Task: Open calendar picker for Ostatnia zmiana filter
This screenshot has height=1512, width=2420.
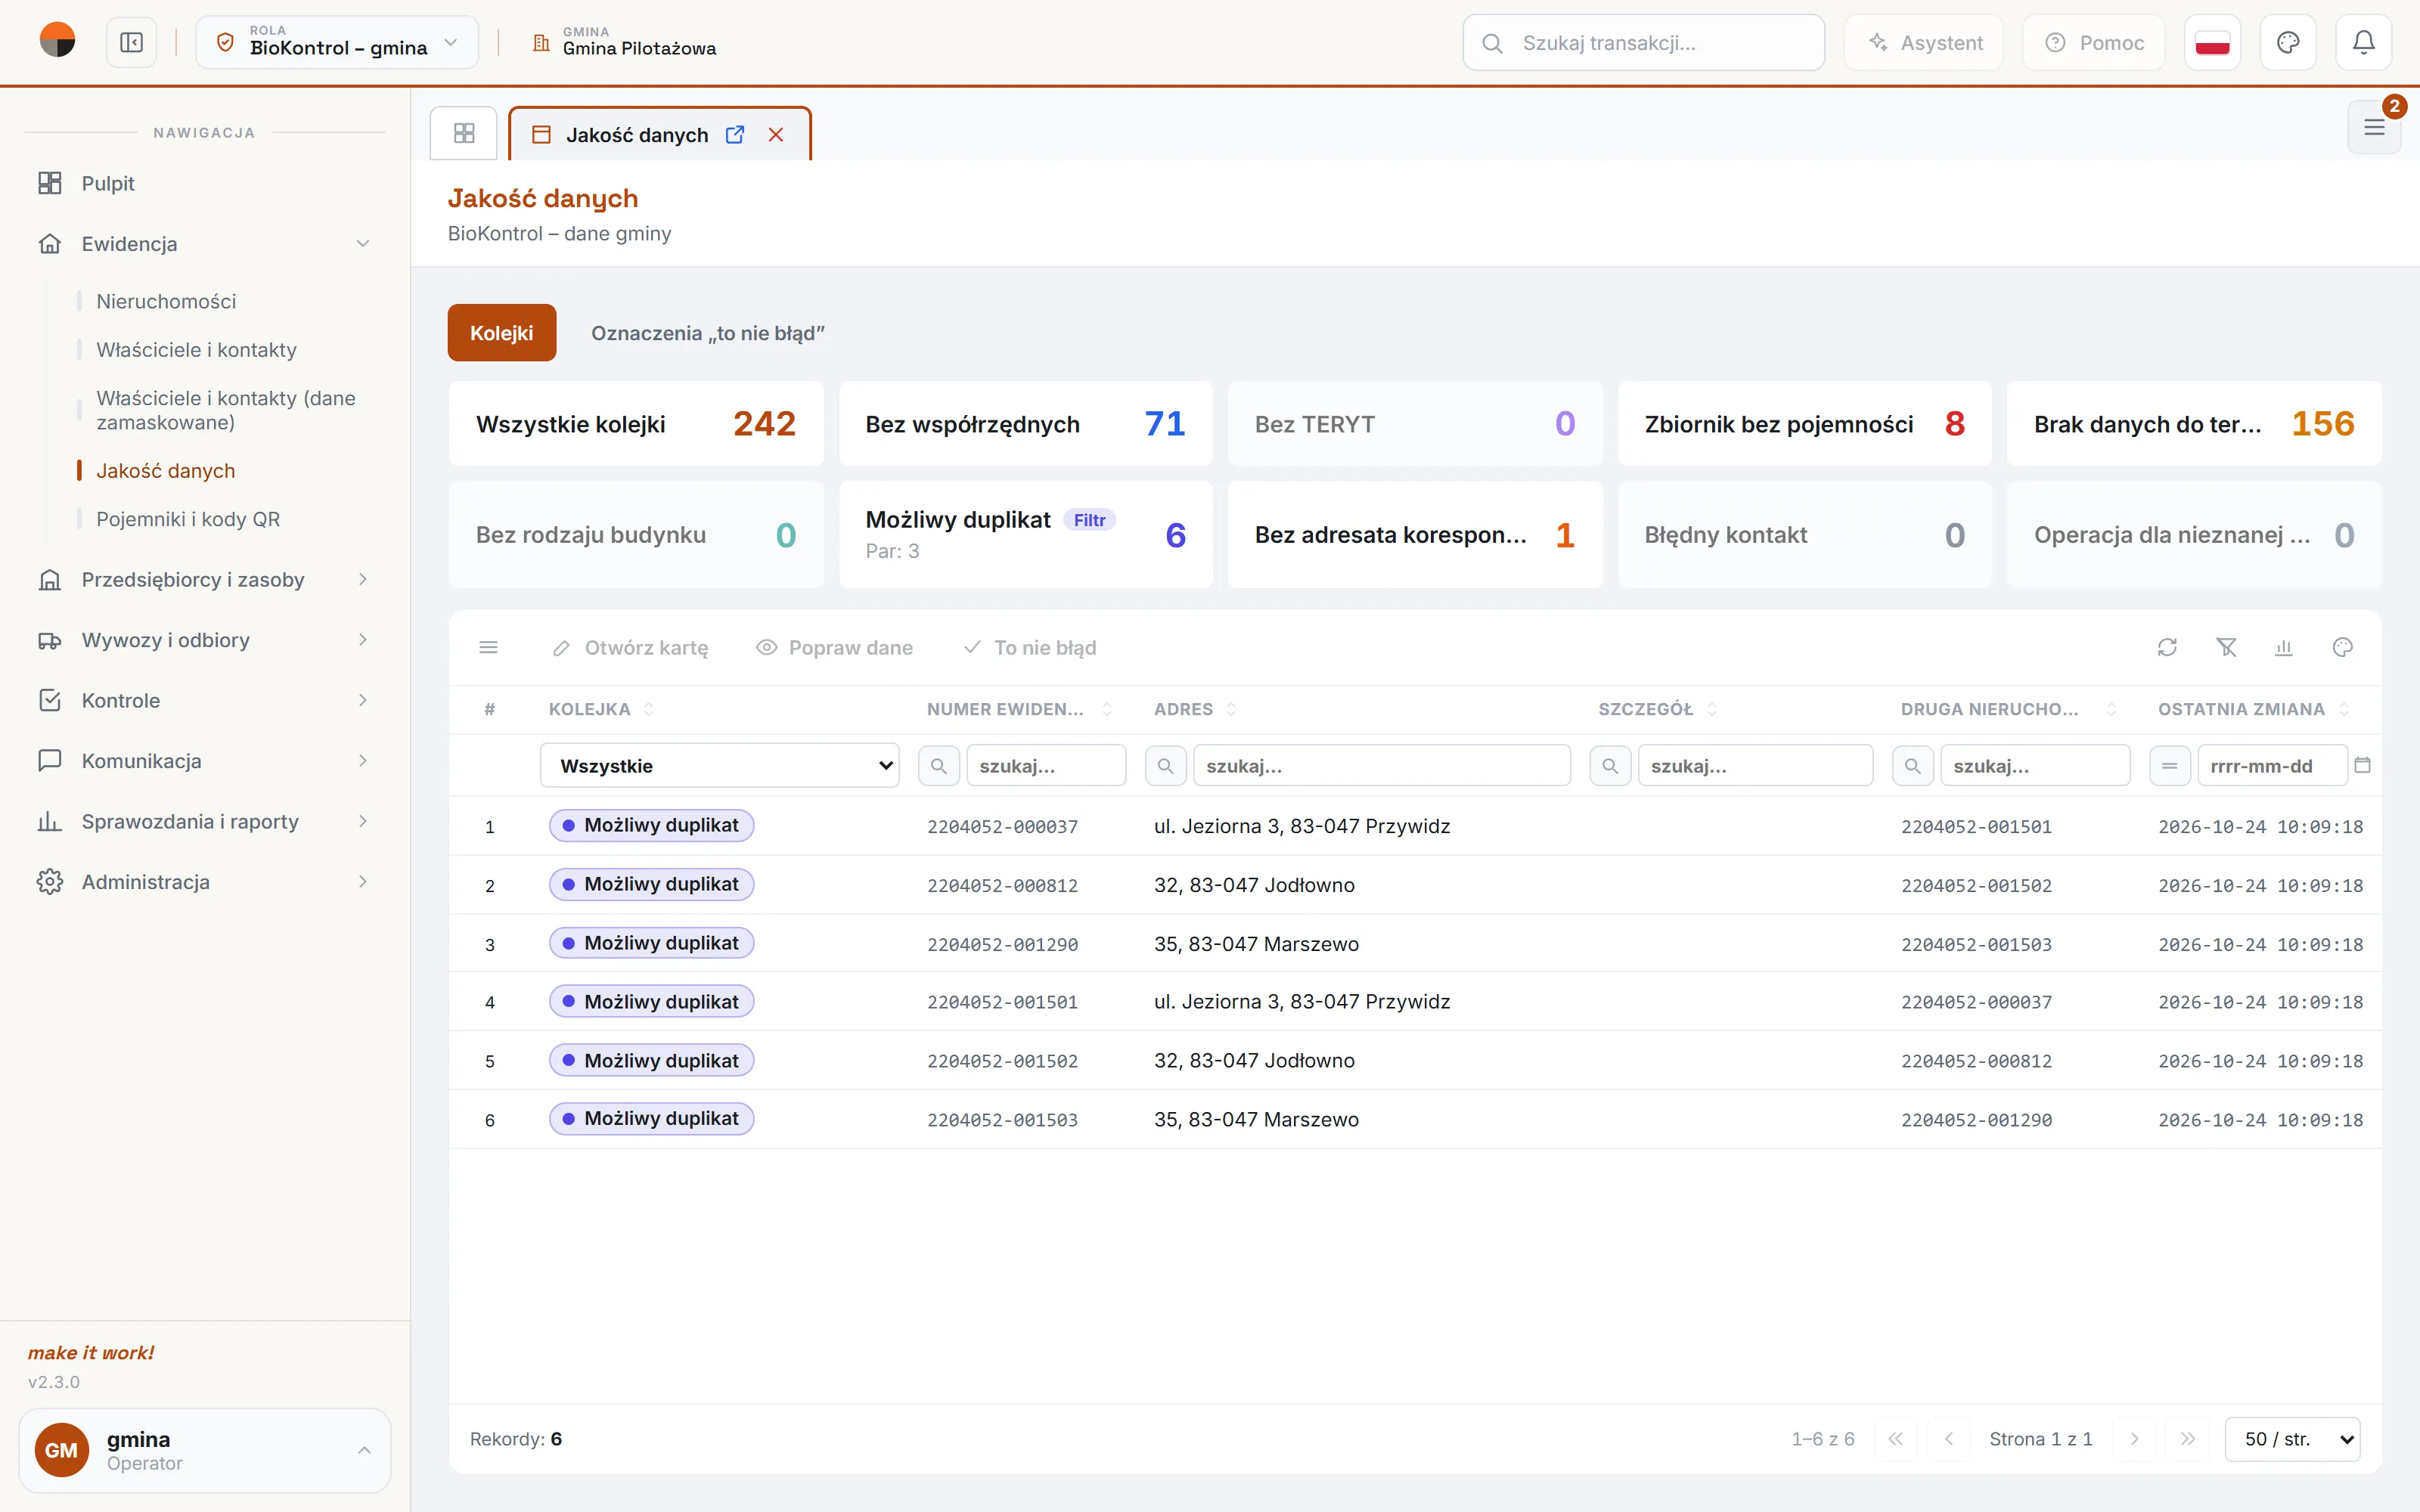Action: click(x=2362, y=765)
